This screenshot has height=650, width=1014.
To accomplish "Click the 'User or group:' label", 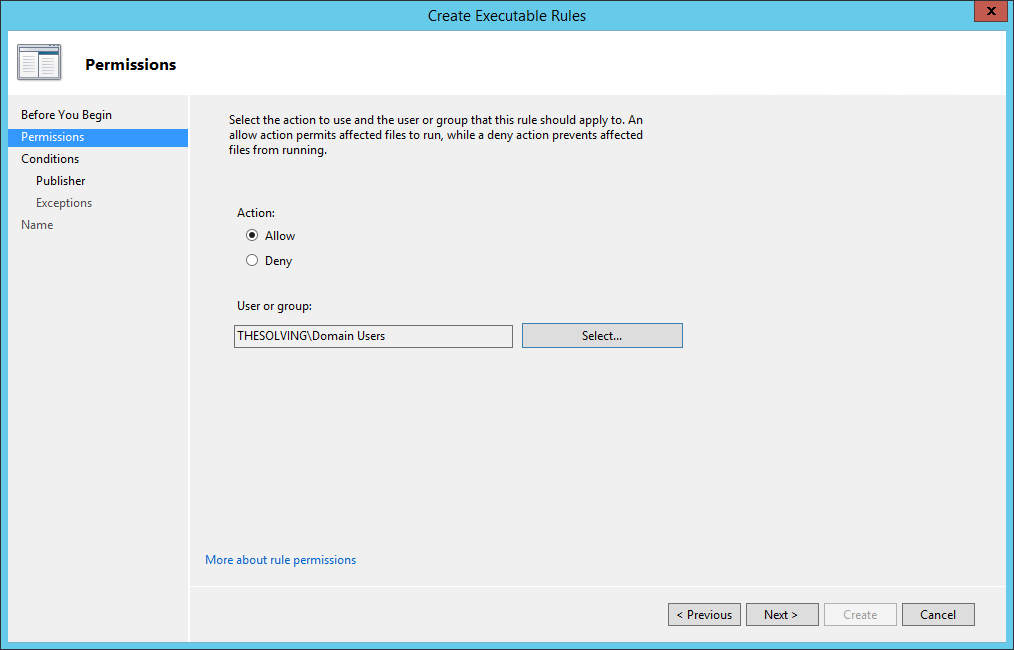I will point(274,306).
